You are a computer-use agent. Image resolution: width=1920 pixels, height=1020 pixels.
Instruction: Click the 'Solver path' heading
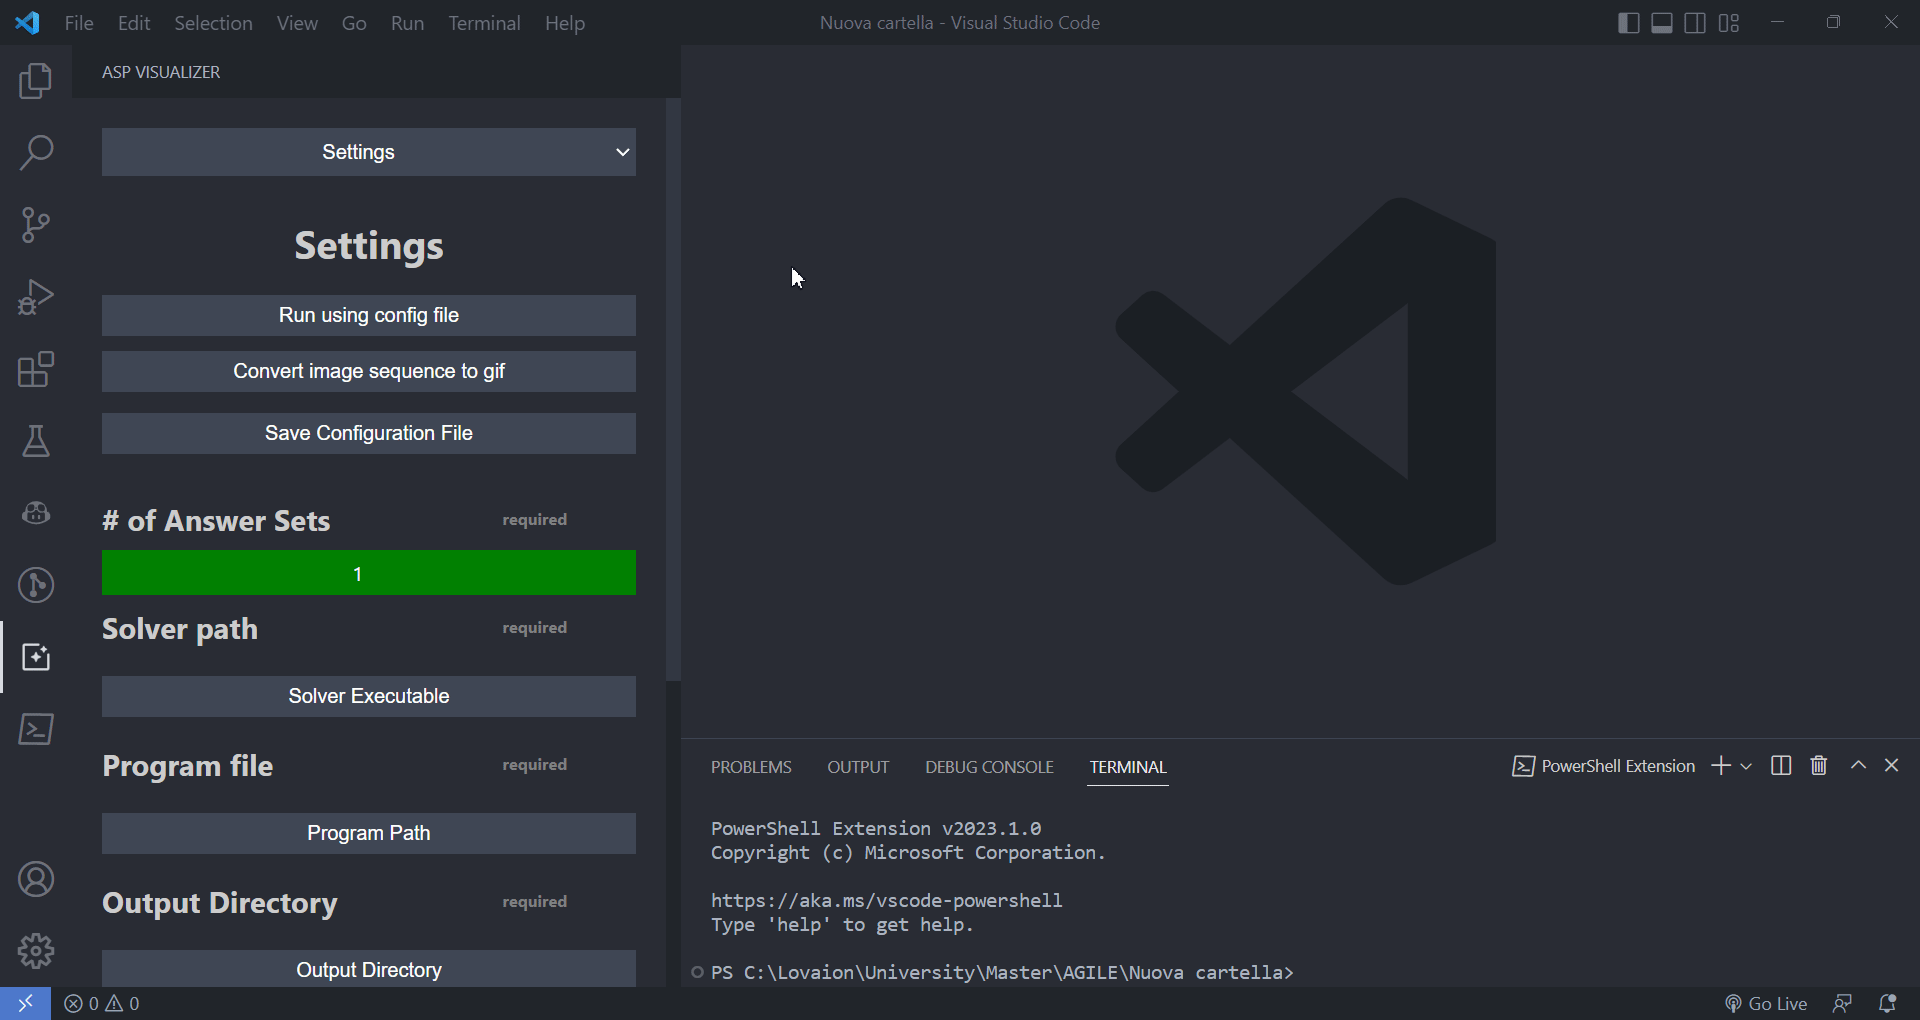coord(180,628)
